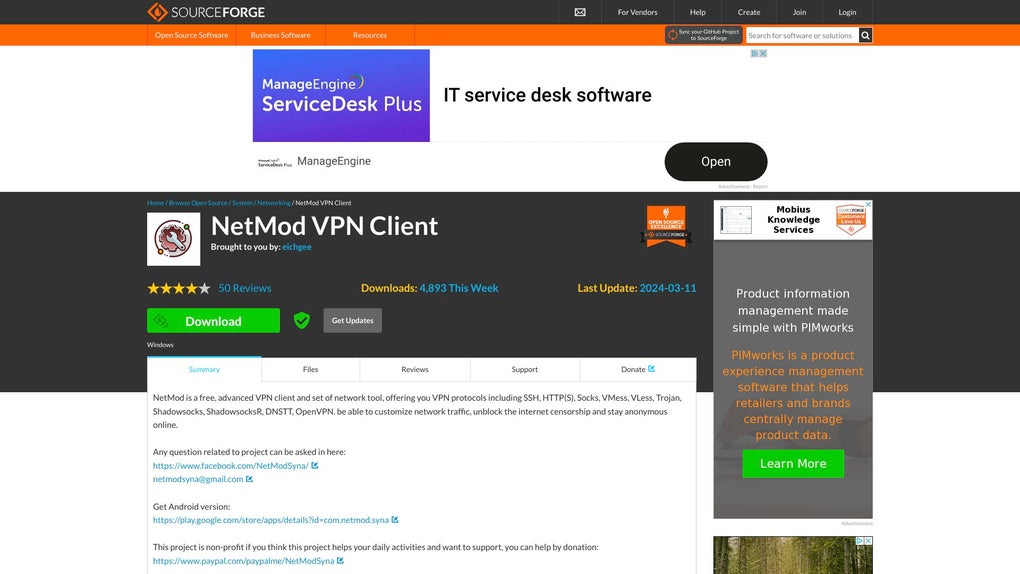Open Sync your GitHub Project button
The width and height of the screenshot is (1020, 574).
704,35
